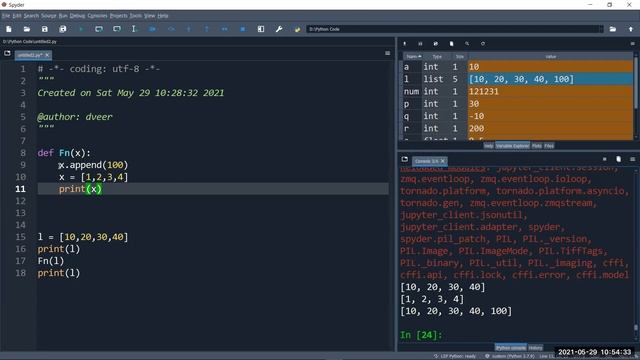Sort variables by the Type column
The image size is (640, 360).
[437, 56]
